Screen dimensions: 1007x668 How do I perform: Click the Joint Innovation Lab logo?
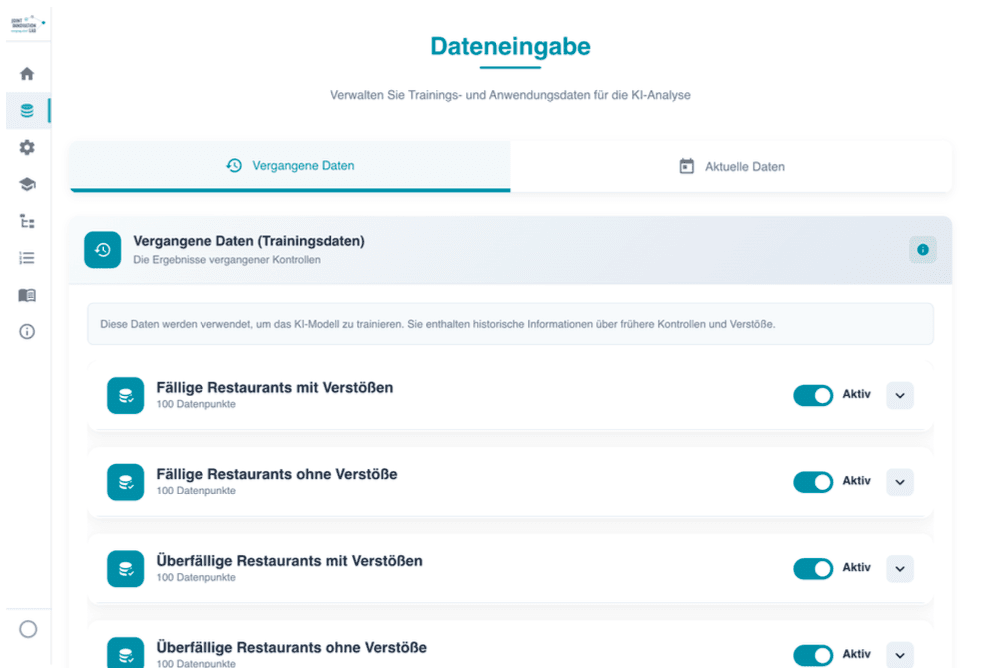[x=25, y=24]
